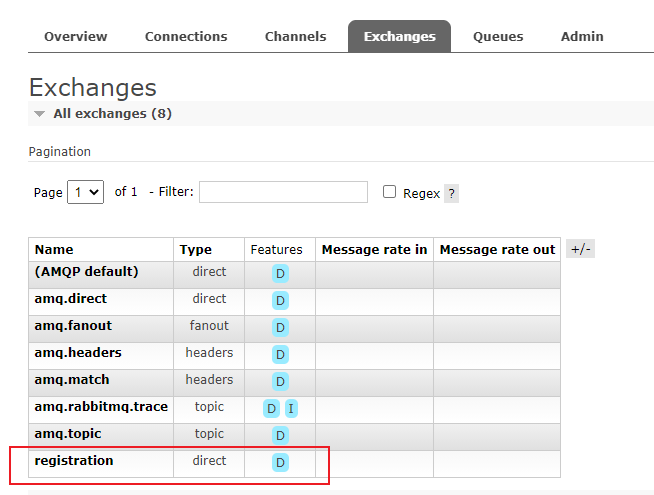Click the D badge in the registration row
Image resolution: width=654 pixels, height=495 pixels.
click(280, 462)
